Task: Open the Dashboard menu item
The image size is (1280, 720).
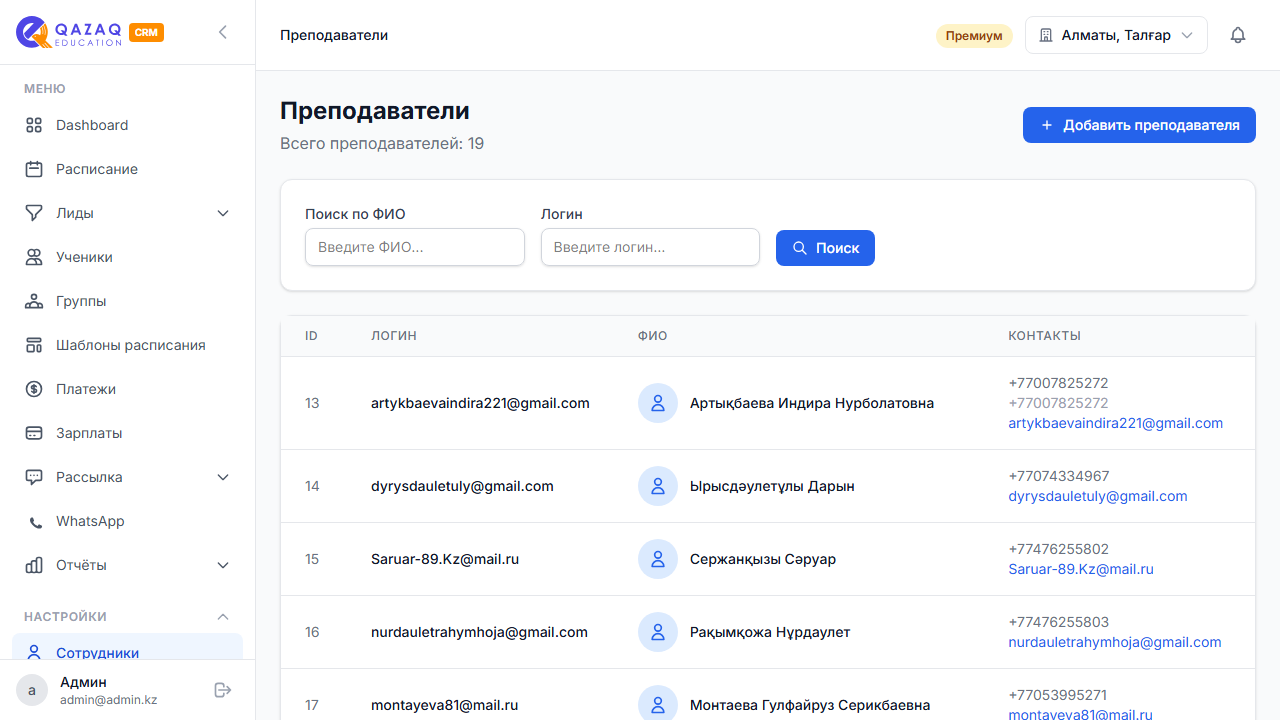Action: click(x=127, y=125)
